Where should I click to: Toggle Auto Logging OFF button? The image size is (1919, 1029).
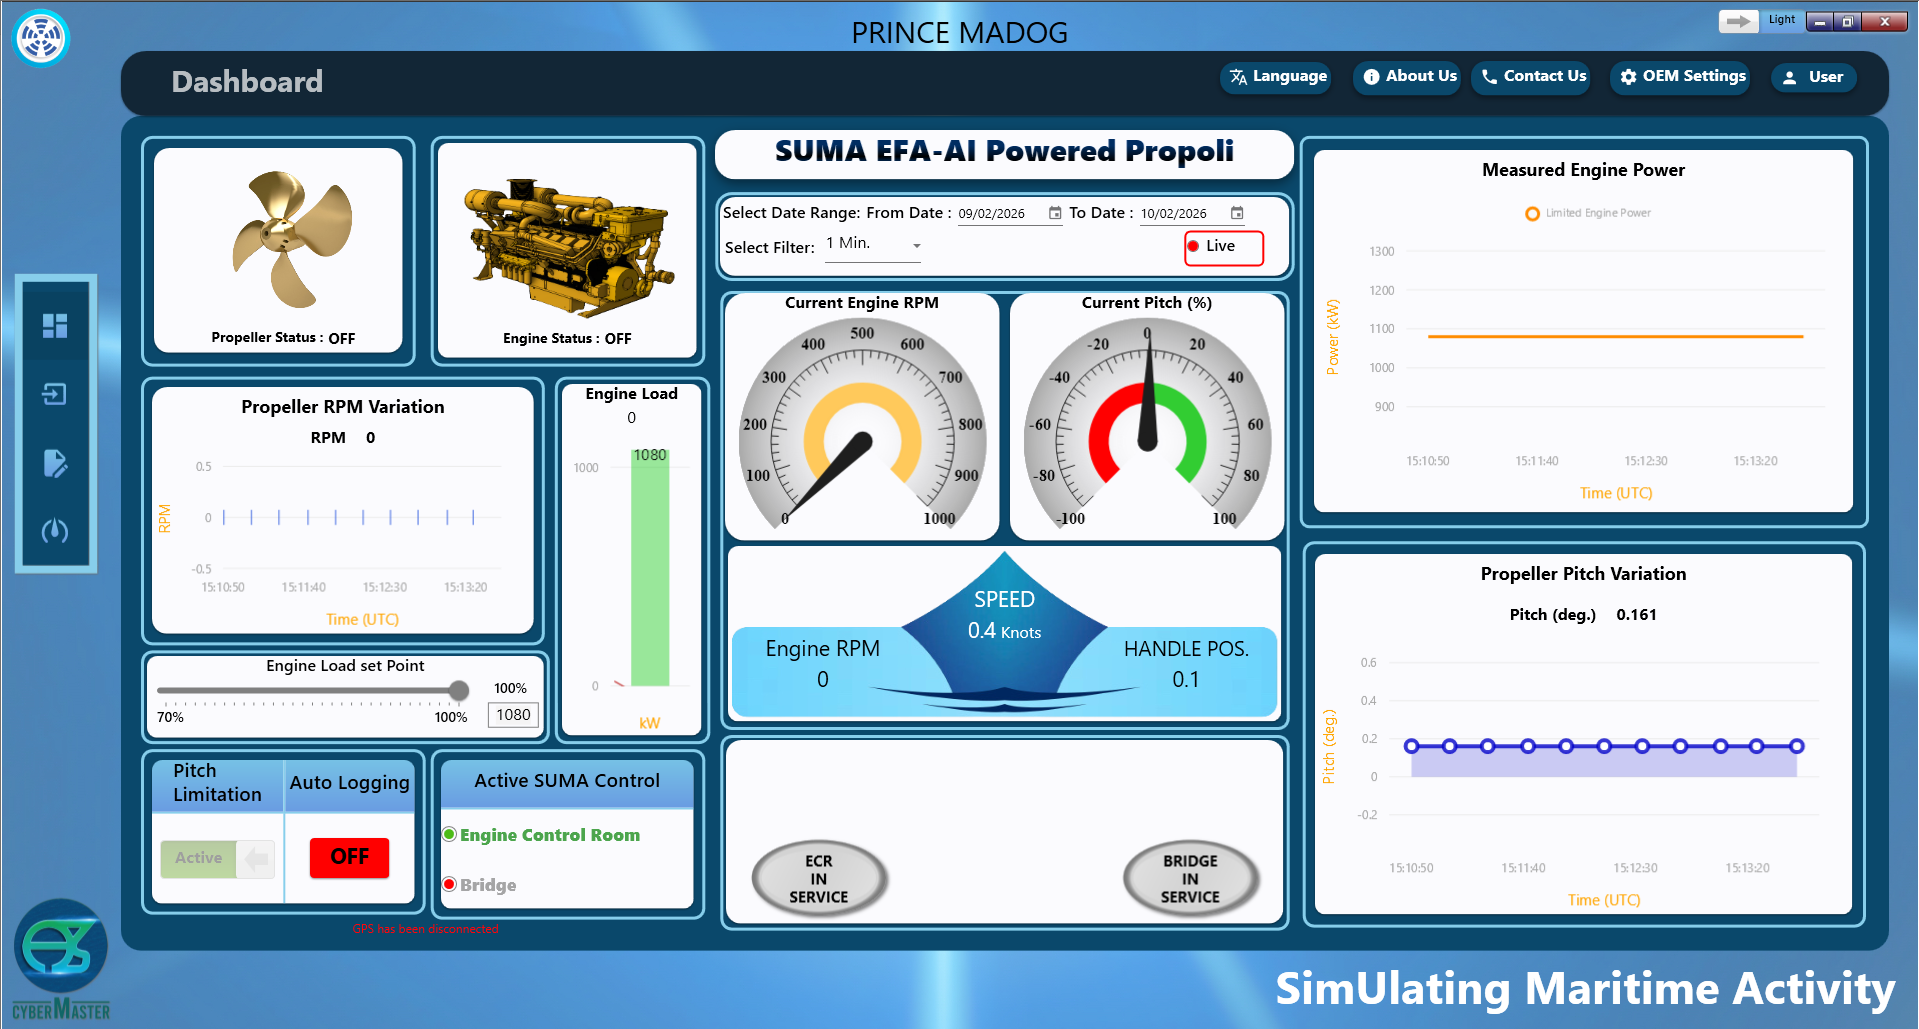pyautogui.click(x=349, y=857)
